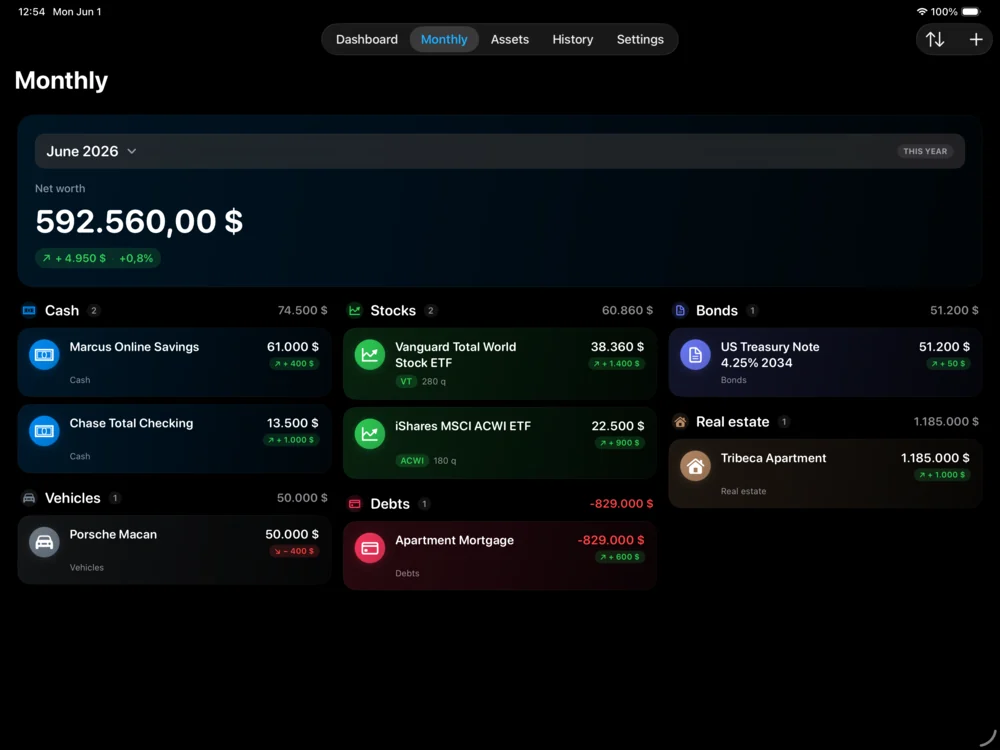This screenshot has width=1000, height=750.
Task: Click the +400 $ change badge on Marcus Savings
Action: tap(294, 364)
